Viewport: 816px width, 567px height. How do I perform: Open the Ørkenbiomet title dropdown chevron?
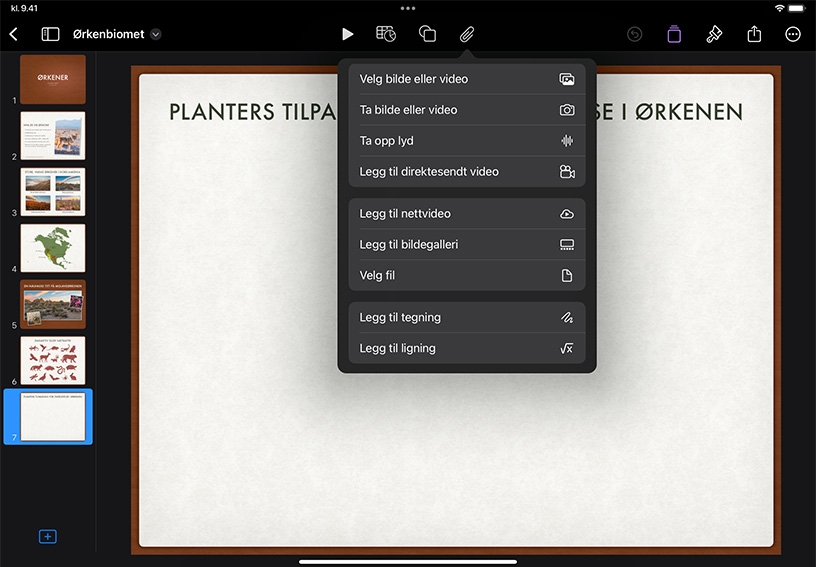[x=156, y=34]
